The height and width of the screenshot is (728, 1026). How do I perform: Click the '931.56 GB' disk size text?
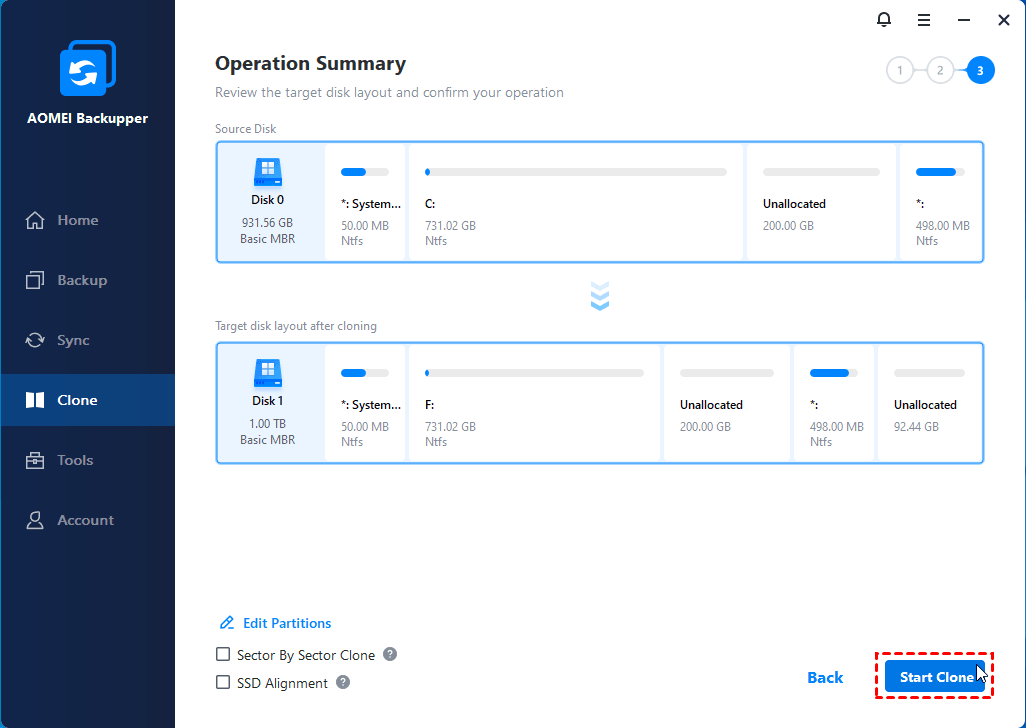tap(268, 223)
